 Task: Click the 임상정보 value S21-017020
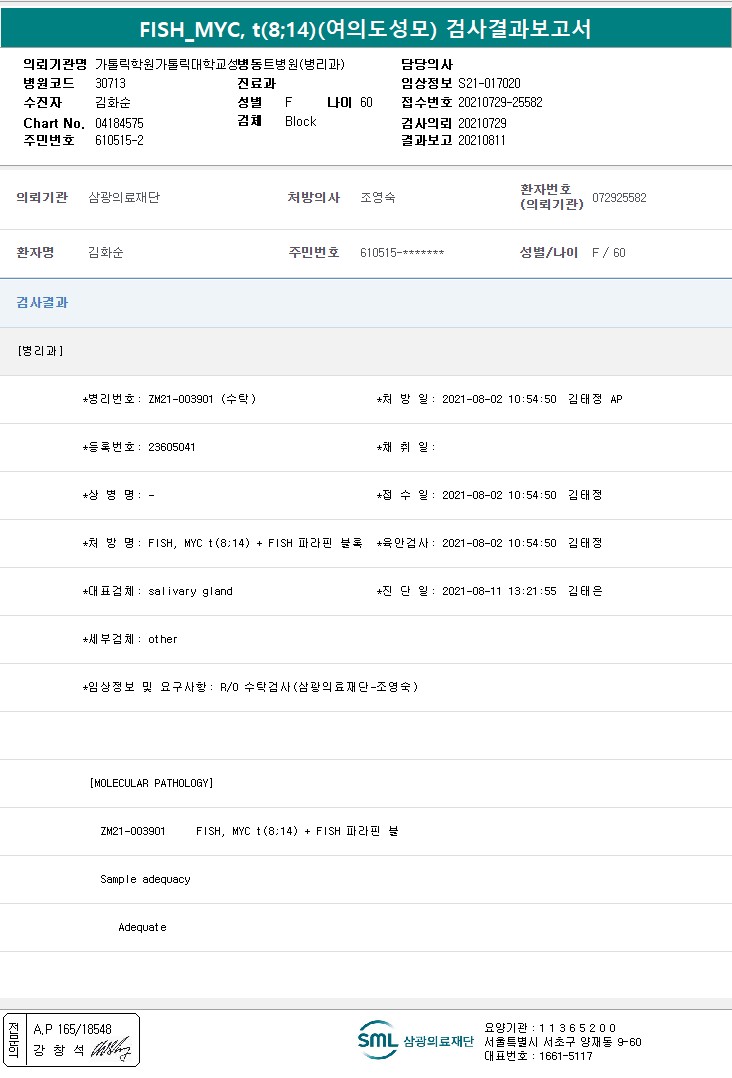click(x=489, y=83)
